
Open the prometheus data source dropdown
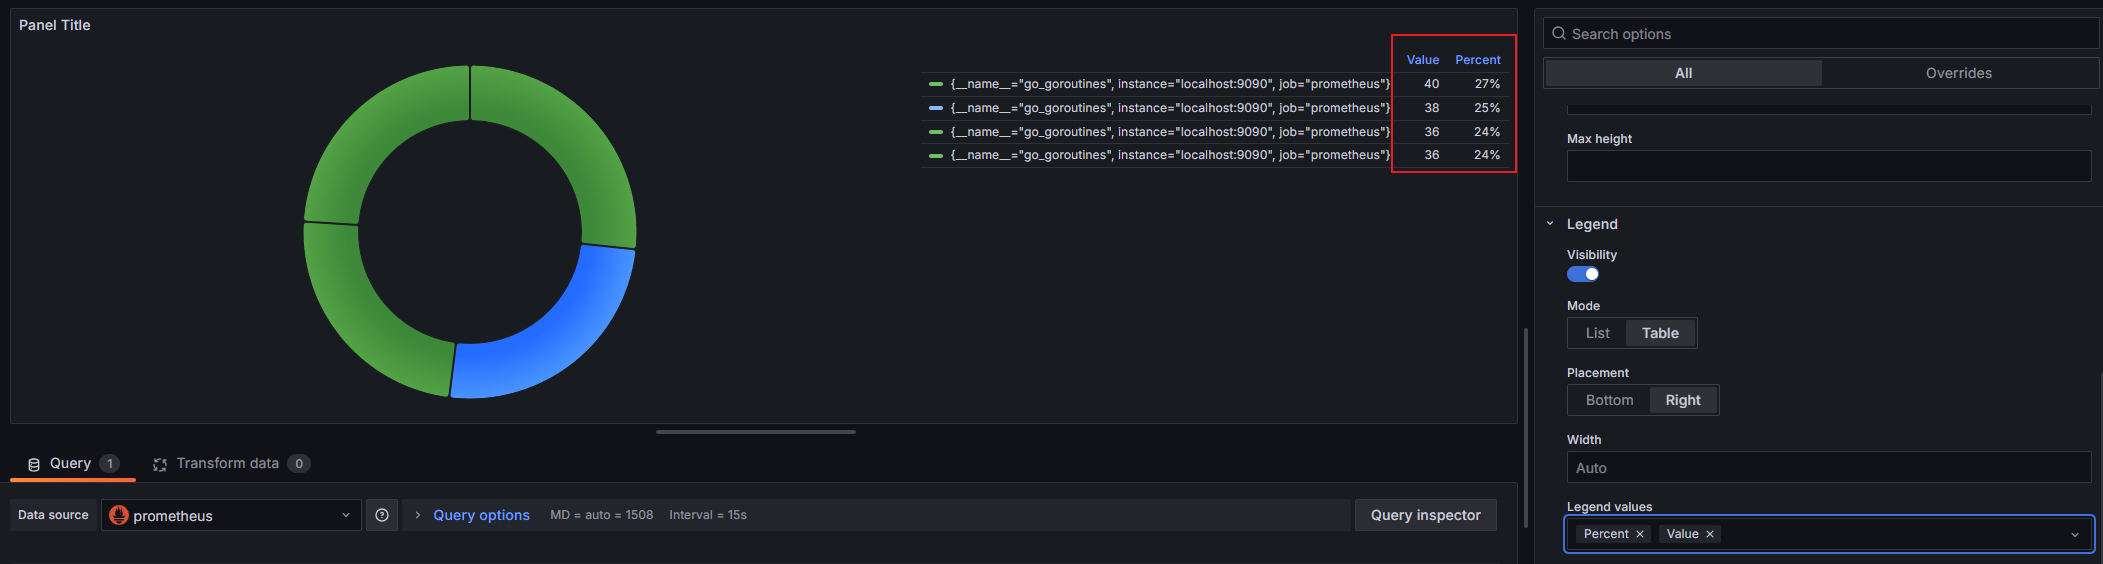click(x=231, y=515)
